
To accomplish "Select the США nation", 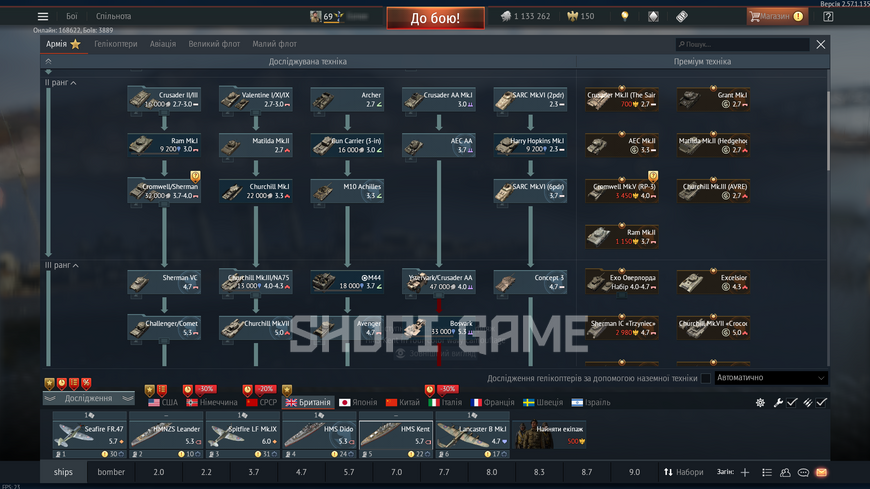I will (163, 402).
